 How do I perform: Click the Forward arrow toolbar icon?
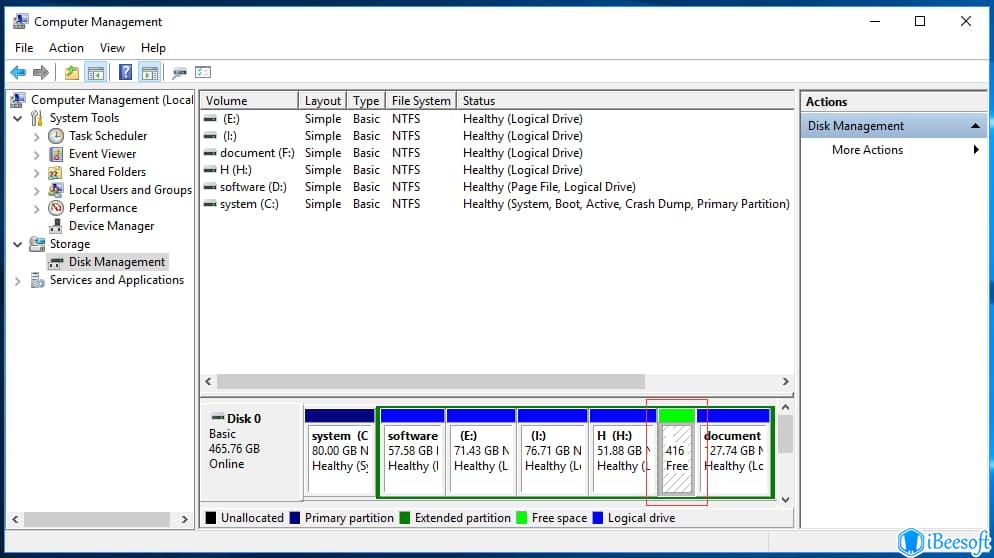click(41, 72)
